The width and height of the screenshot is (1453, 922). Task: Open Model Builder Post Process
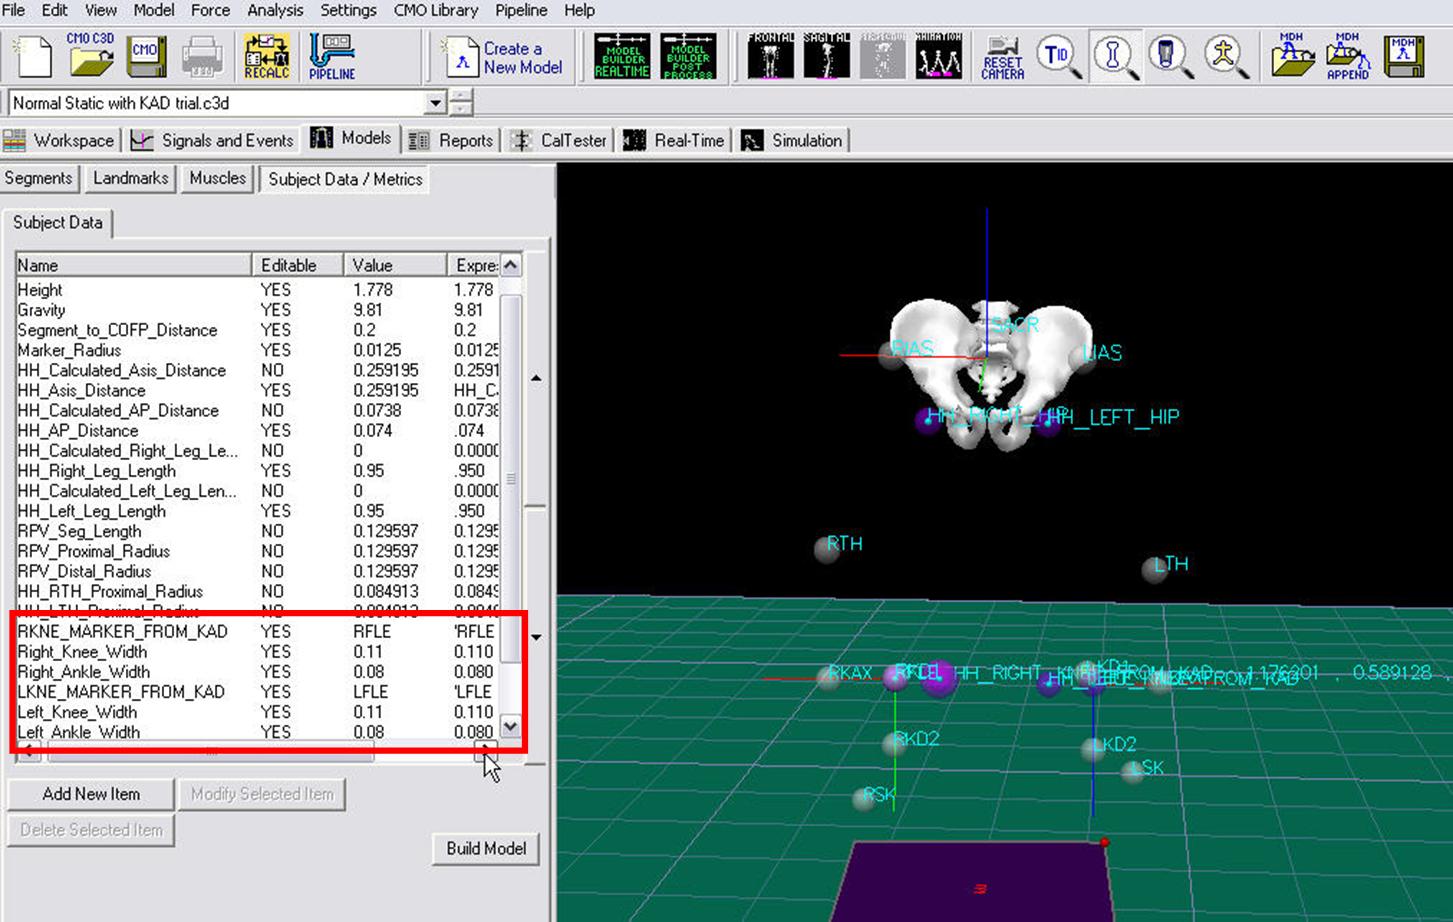point(688,57)
